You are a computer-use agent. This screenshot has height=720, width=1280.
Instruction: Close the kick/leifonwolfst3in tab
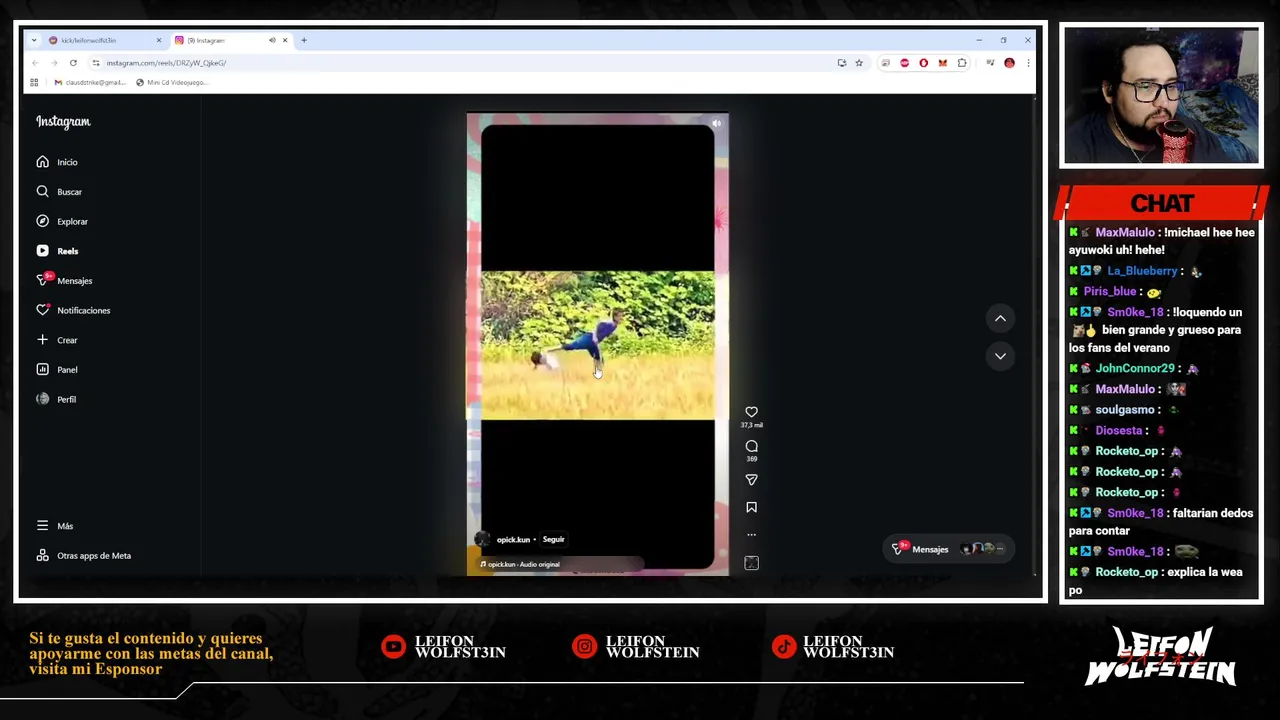point(158,40)
